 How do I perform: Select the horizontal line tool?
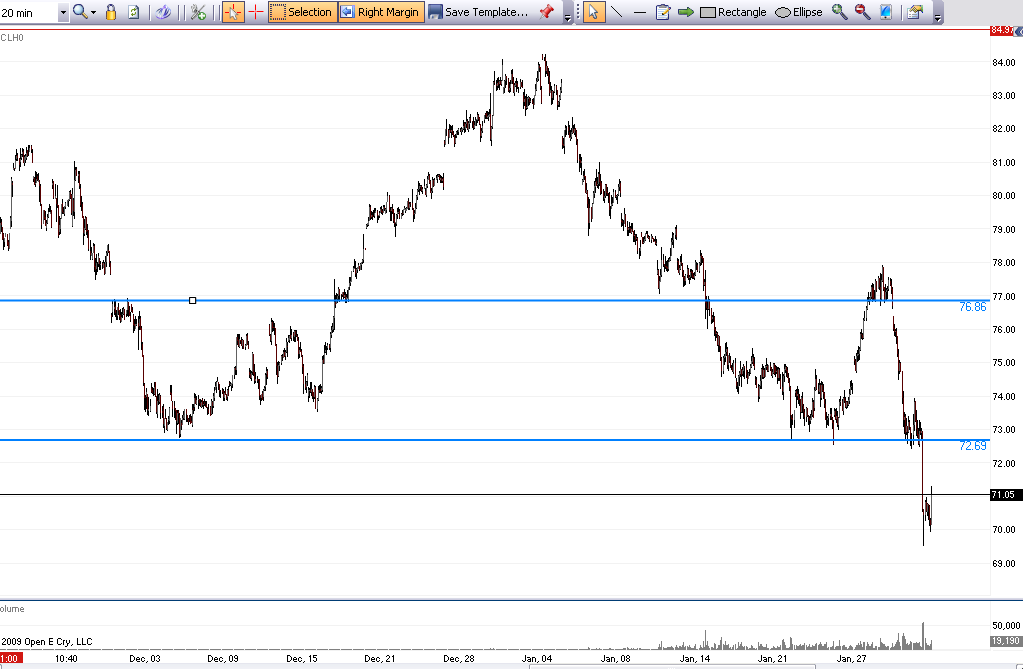click(x=640, y=12)
